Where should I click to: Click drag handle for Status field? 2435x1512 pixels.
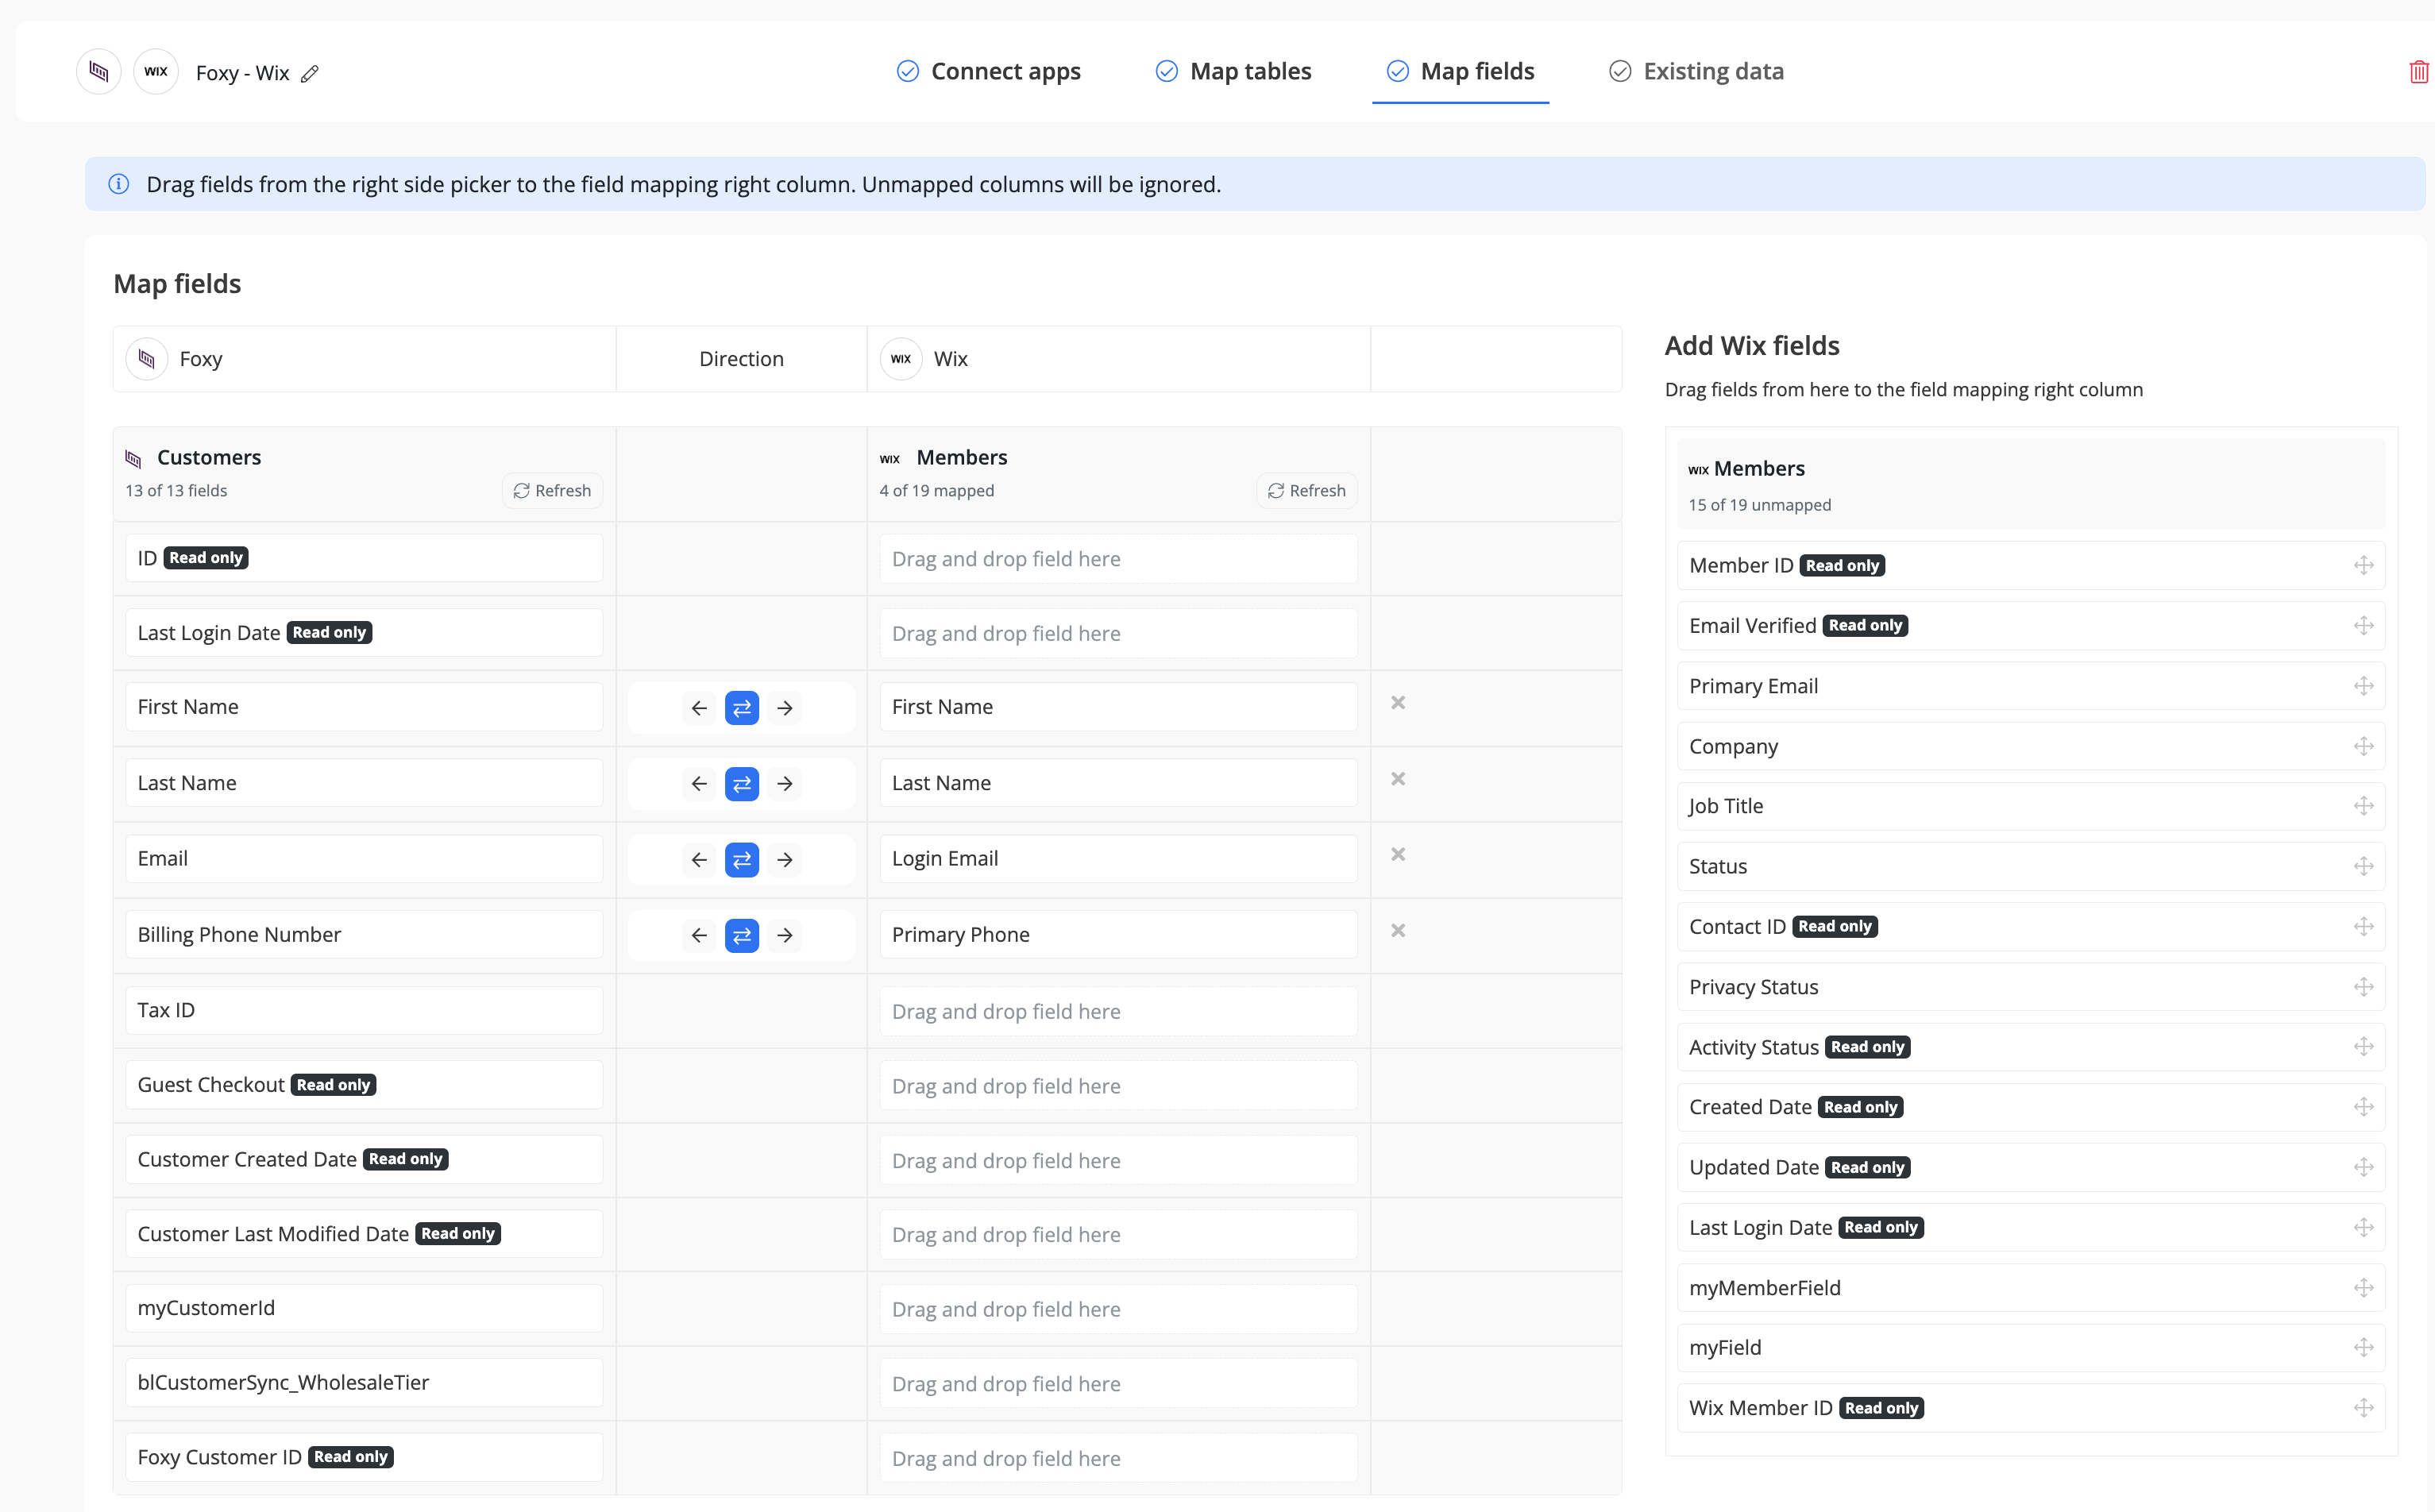point(2363,867)
